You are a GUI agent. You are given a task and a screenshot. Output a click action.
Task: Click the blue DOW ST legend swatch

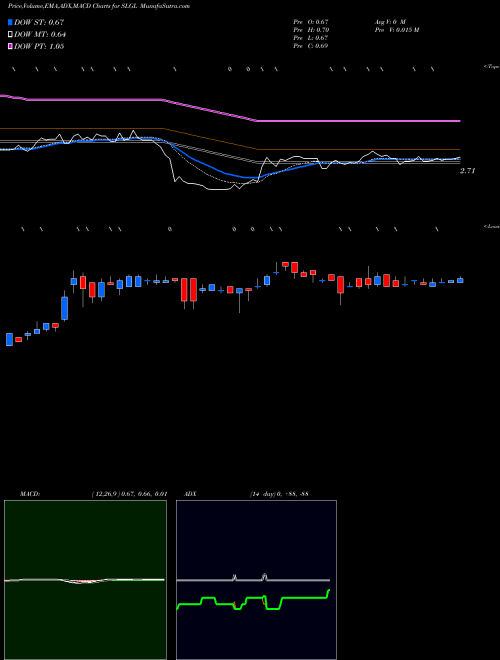point(10,22)
